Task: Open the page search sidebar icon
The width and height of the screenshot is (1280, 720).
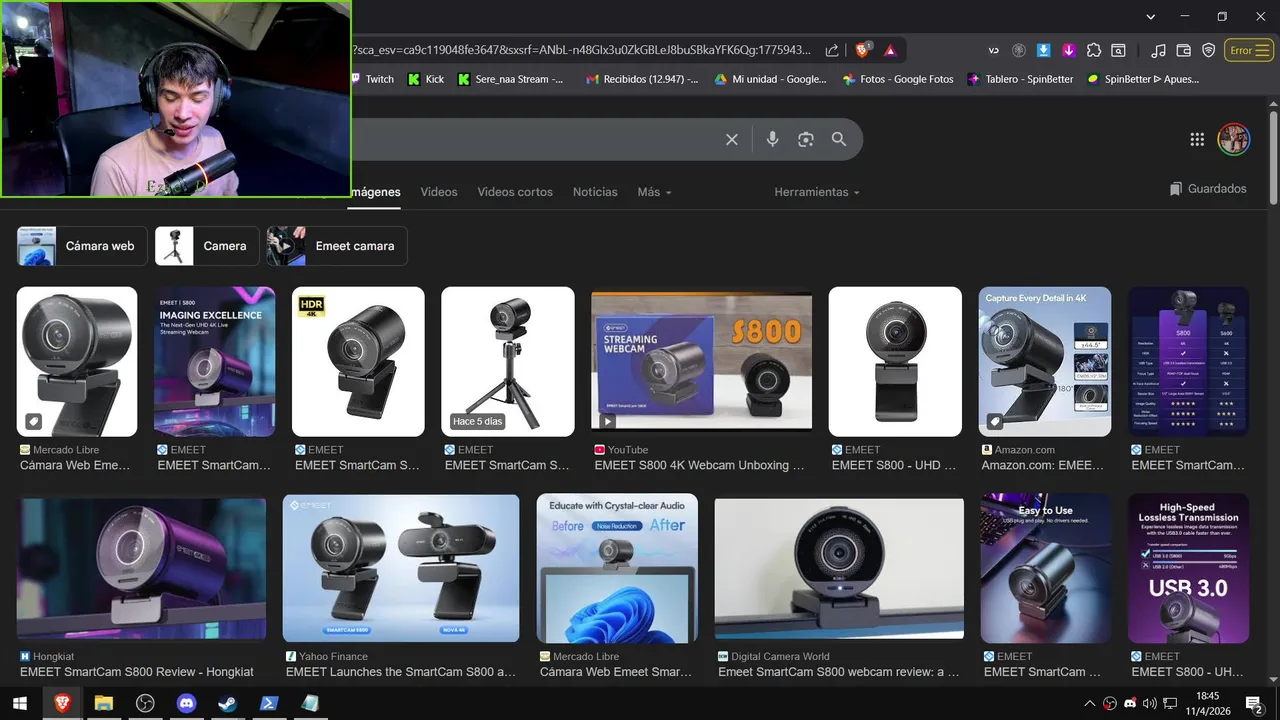Action: (1118, 50)
